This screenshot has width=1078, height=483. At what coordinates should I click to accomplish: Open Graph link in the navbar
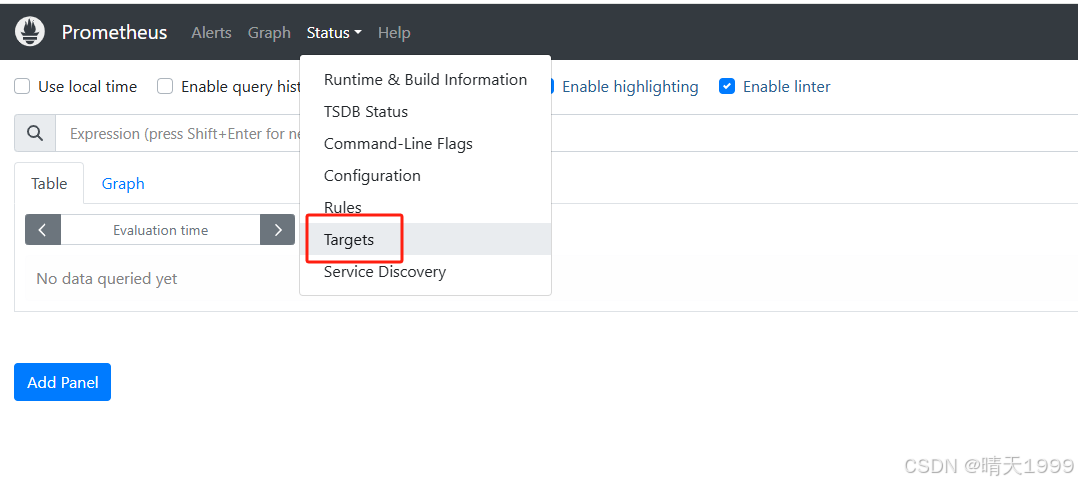coord(269,32)
